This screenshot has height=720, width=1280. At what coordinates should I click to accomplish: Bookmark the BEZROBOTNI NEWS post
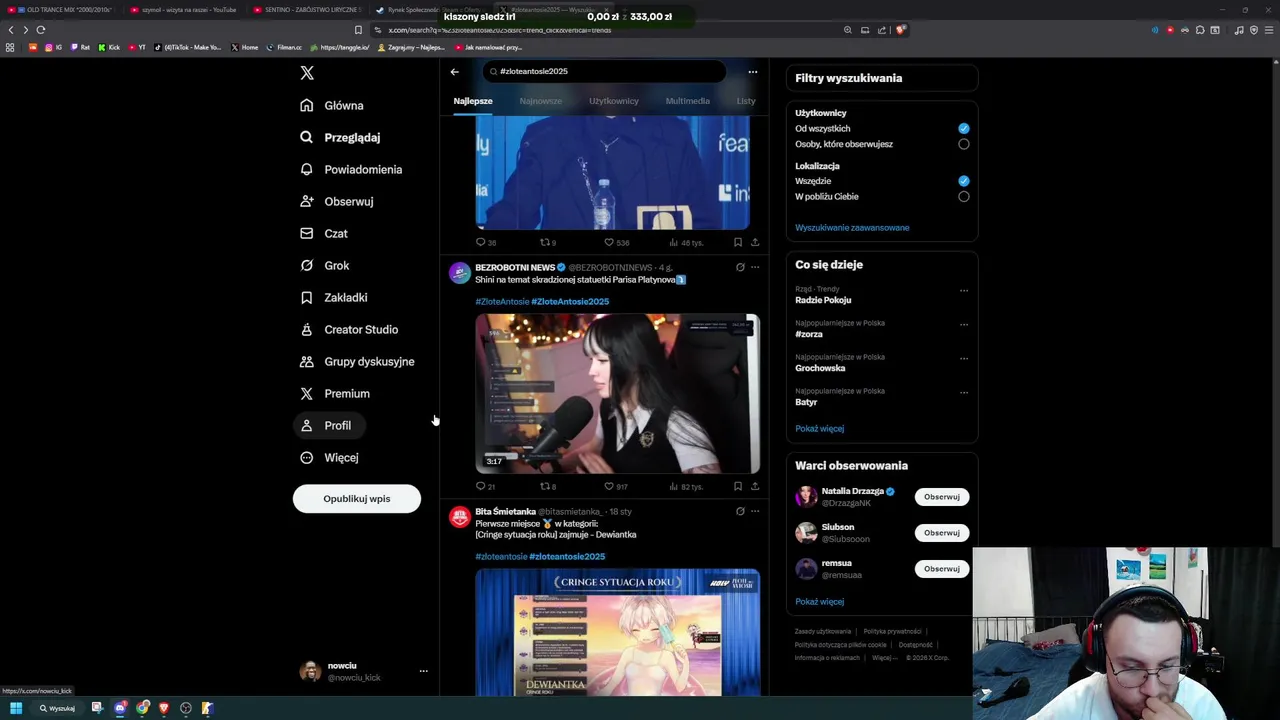pos(738,487)
